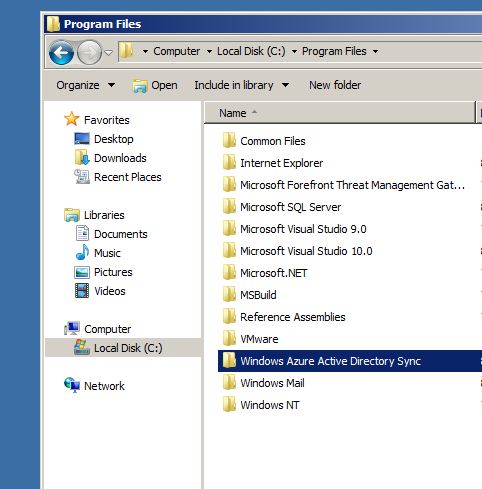Open the Include in library menu

242,85
